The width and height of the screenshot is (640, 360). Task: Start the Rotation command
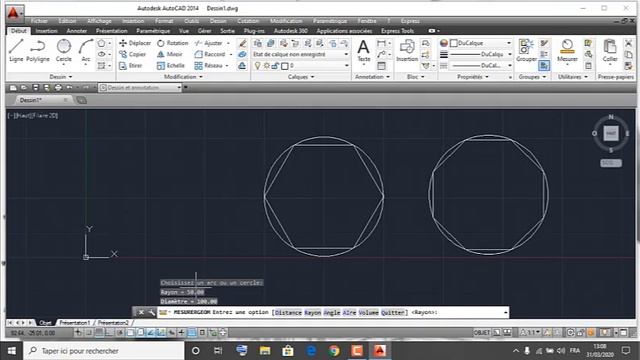pos(172,43)
